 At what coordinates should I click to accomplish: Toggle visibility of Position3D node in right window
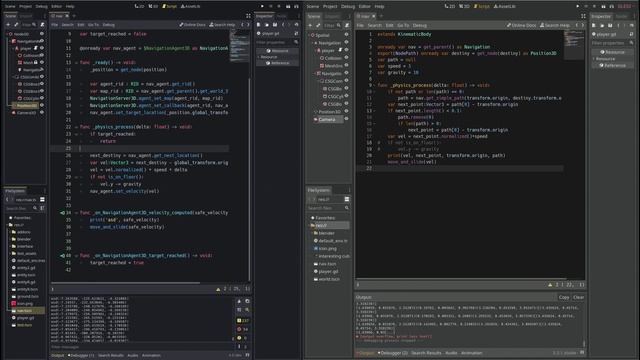tap(346, 111)
